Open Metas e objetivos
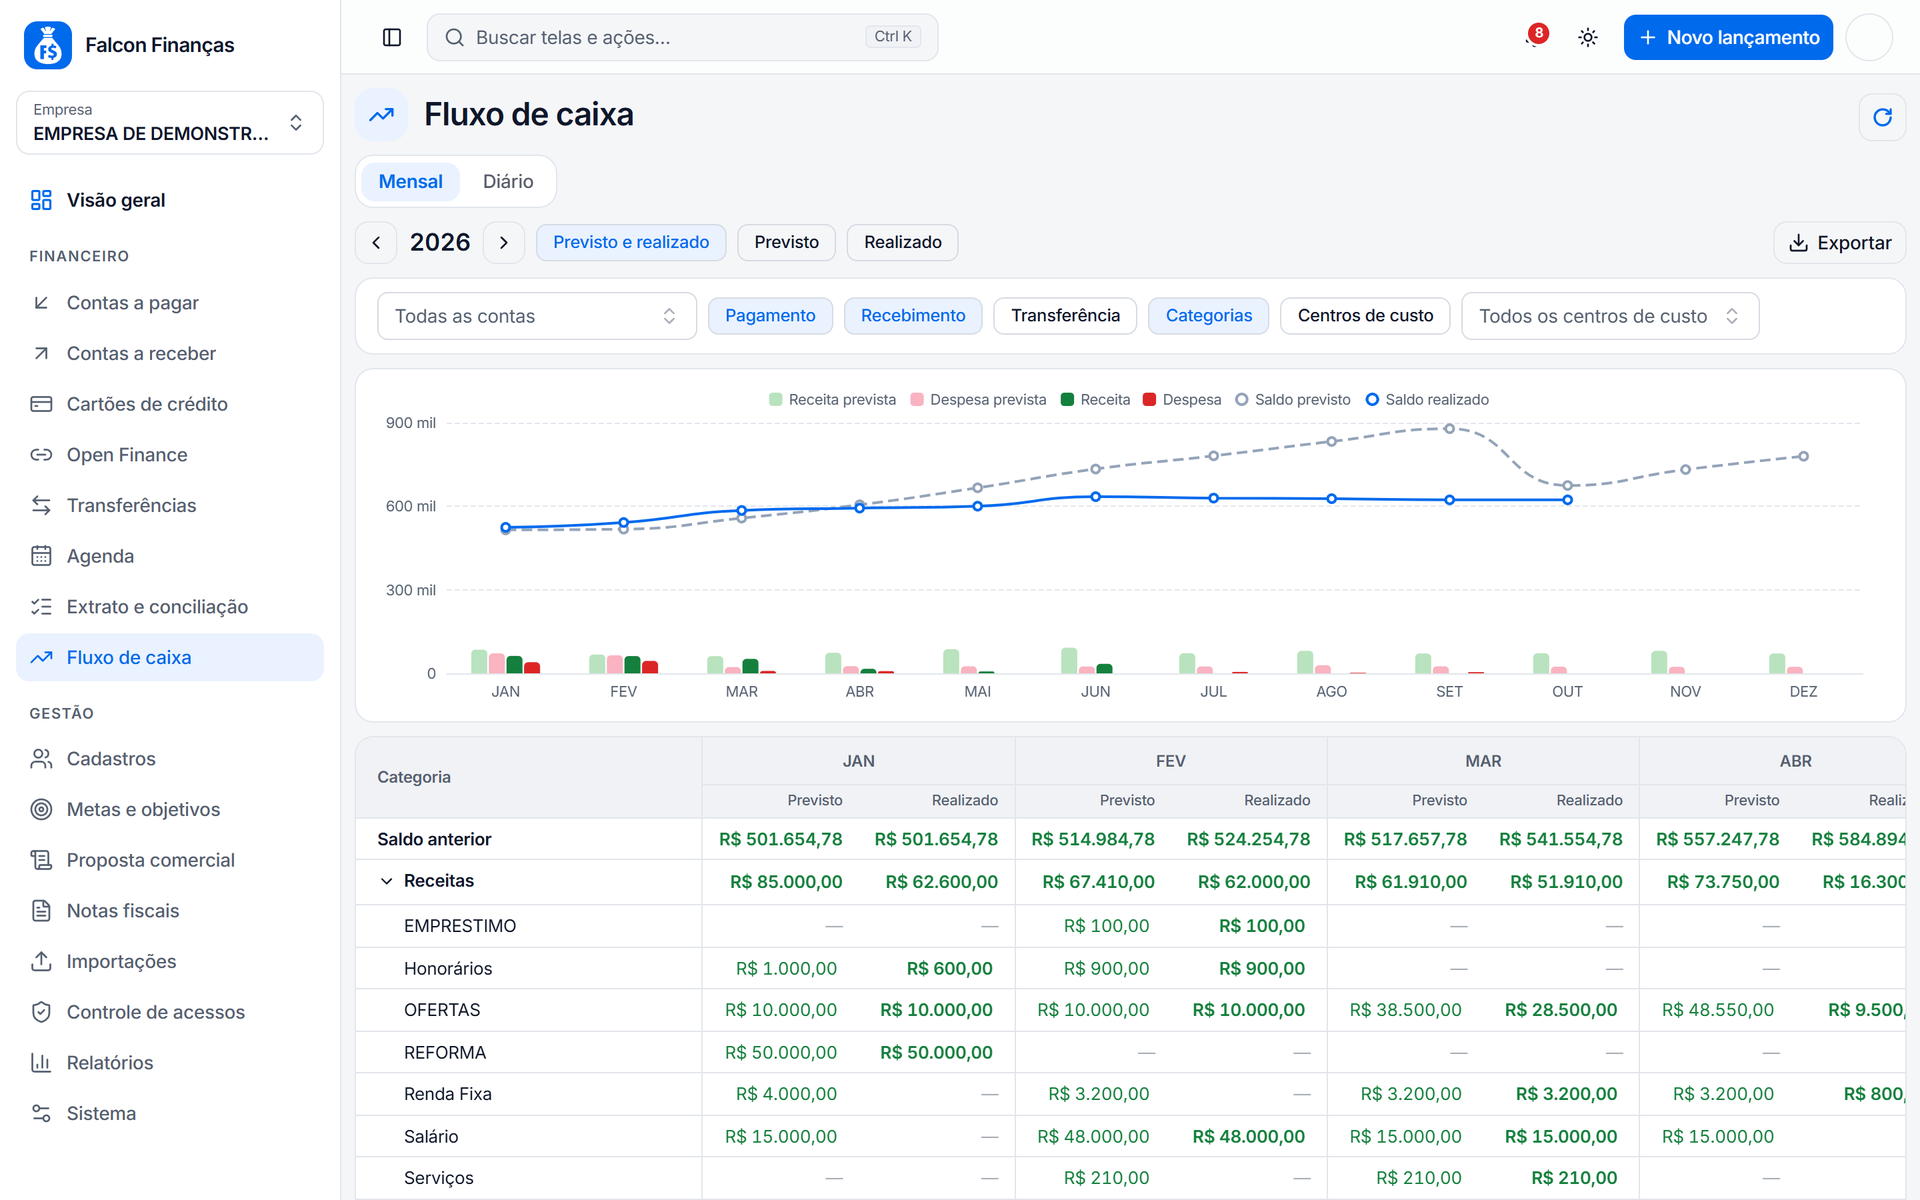Viewport: 1920px width, 1200px height. pyautogui.click(x=170, y=809)
